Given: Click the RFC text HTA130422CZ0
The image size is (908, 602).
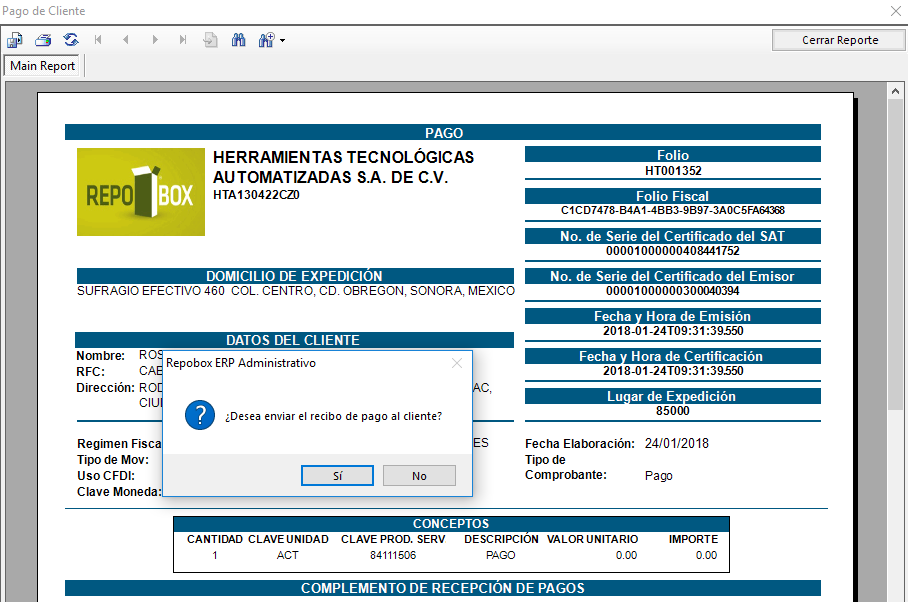Looking at the screenshot, I should point(257,194).
